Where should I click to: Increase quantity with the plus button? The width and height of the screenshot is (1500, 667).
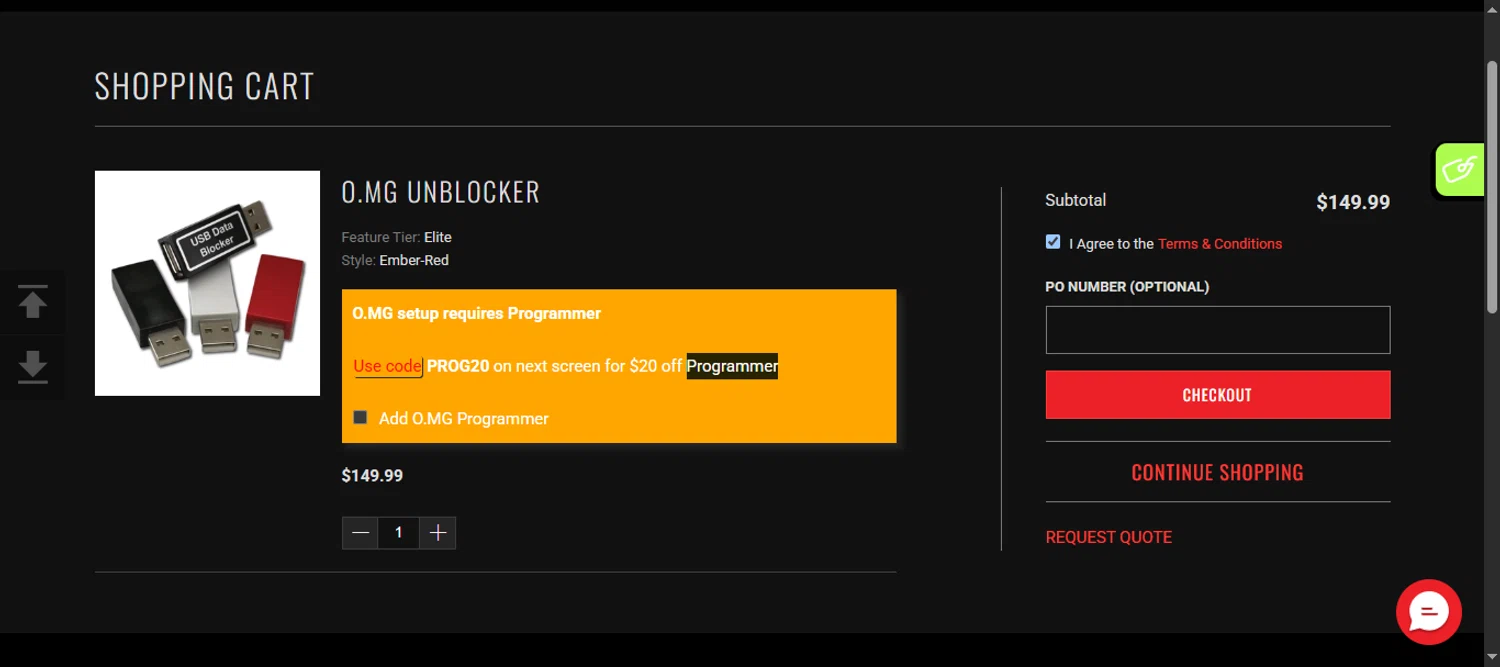point(437,533)
